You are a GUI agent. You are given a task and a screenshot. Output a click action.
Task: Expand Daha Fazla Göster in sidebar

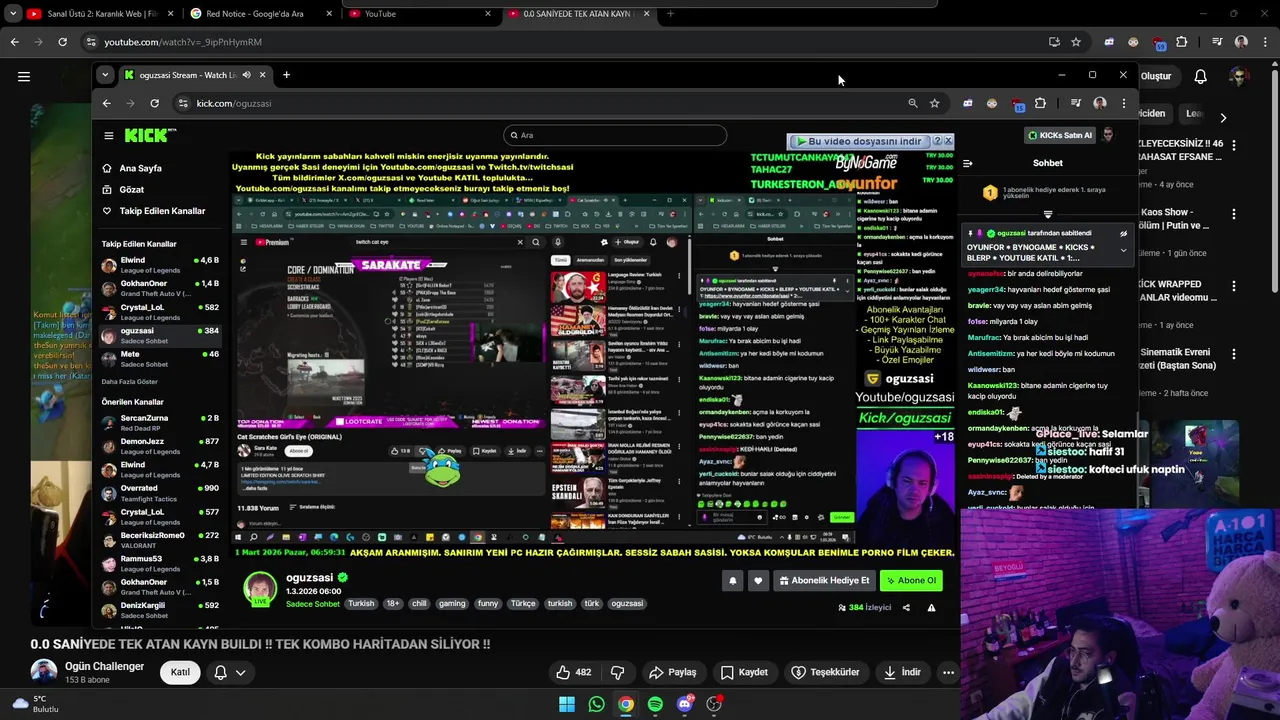pos(130,381)
